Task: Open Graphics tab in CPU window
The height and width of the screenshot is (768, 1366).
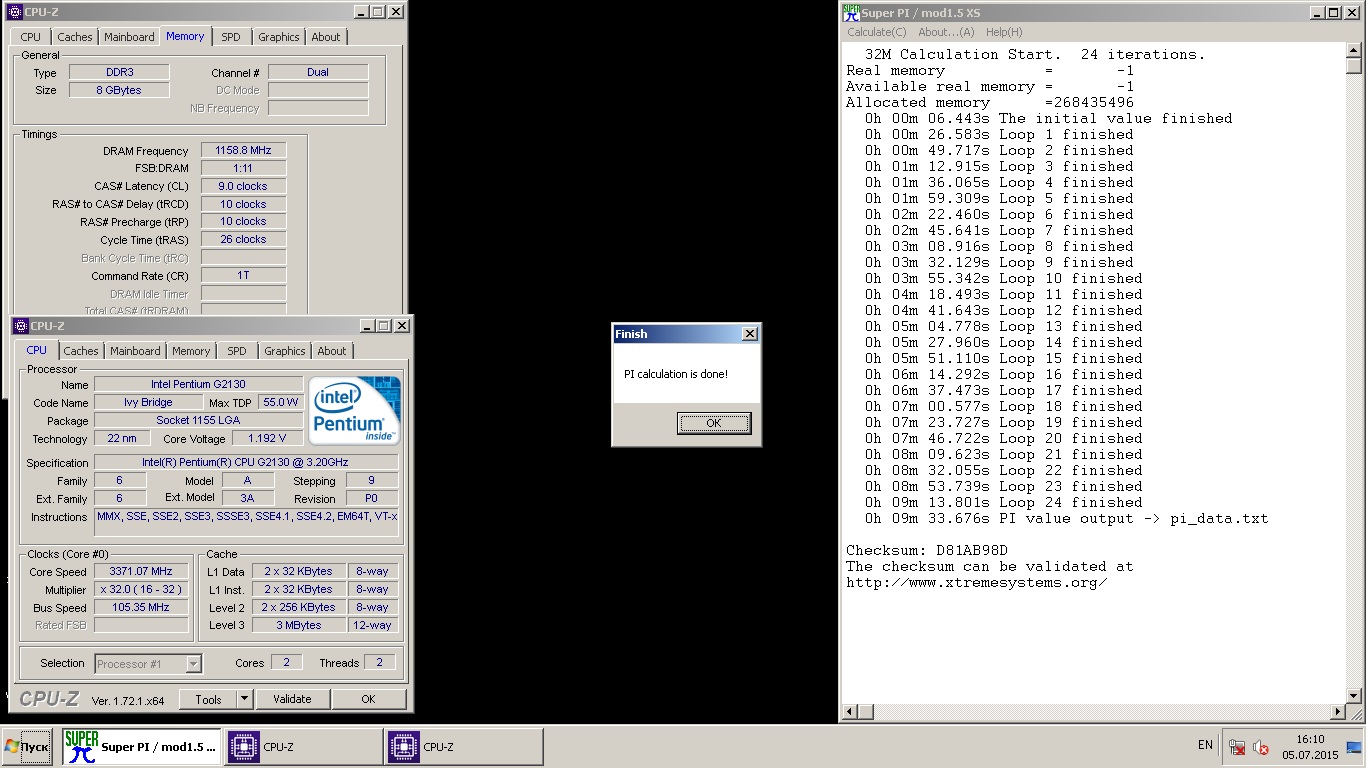Action: pos(285,351)
